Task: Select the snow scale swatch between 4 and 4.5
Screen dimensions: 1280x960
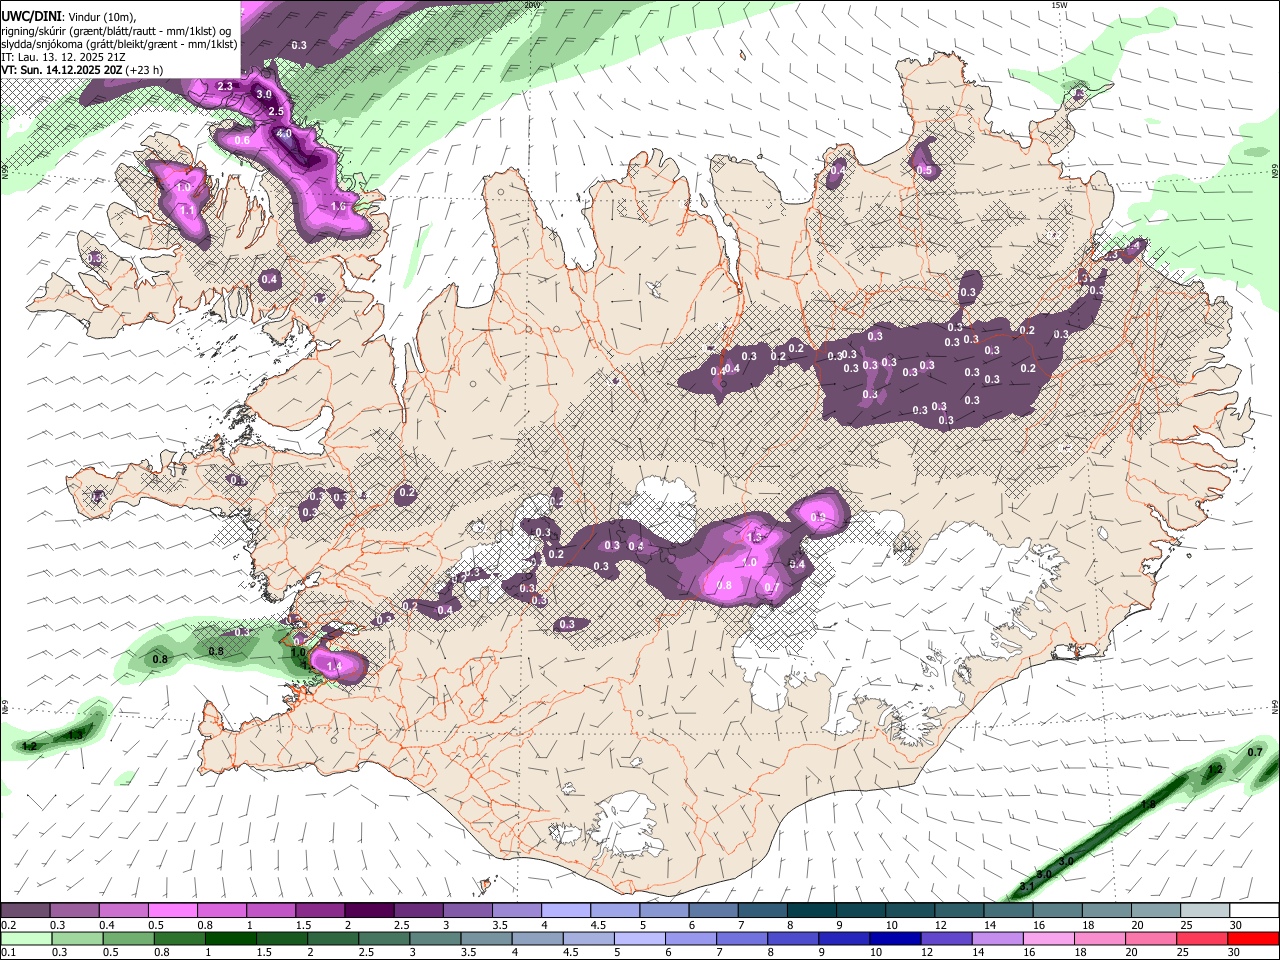Action: [565, 910]
